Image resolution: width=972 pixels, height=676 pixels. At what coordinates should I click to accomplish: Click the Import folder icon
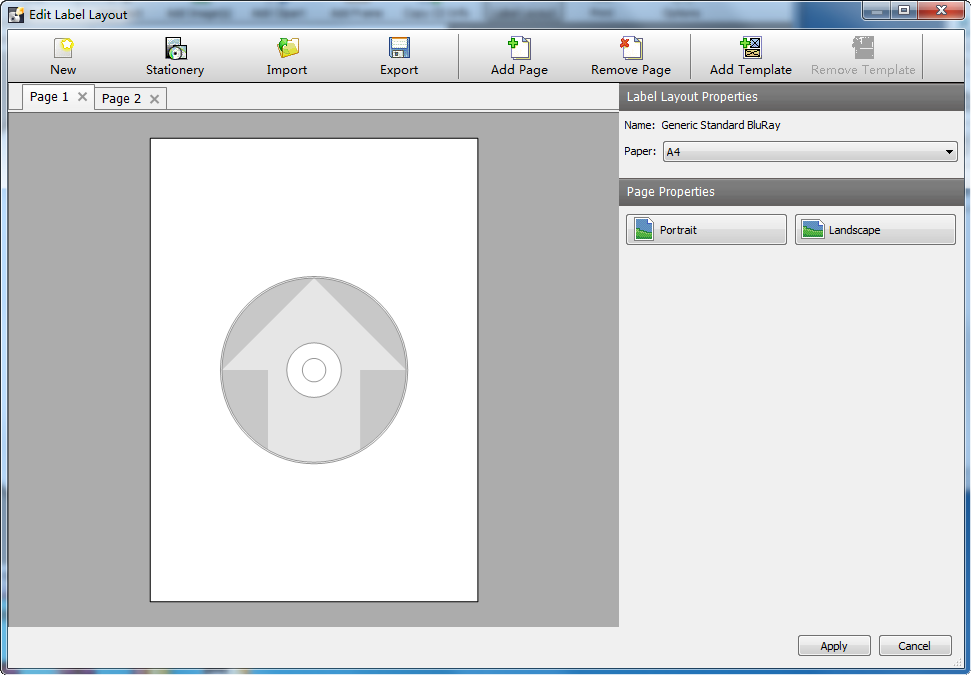(287, 48)
